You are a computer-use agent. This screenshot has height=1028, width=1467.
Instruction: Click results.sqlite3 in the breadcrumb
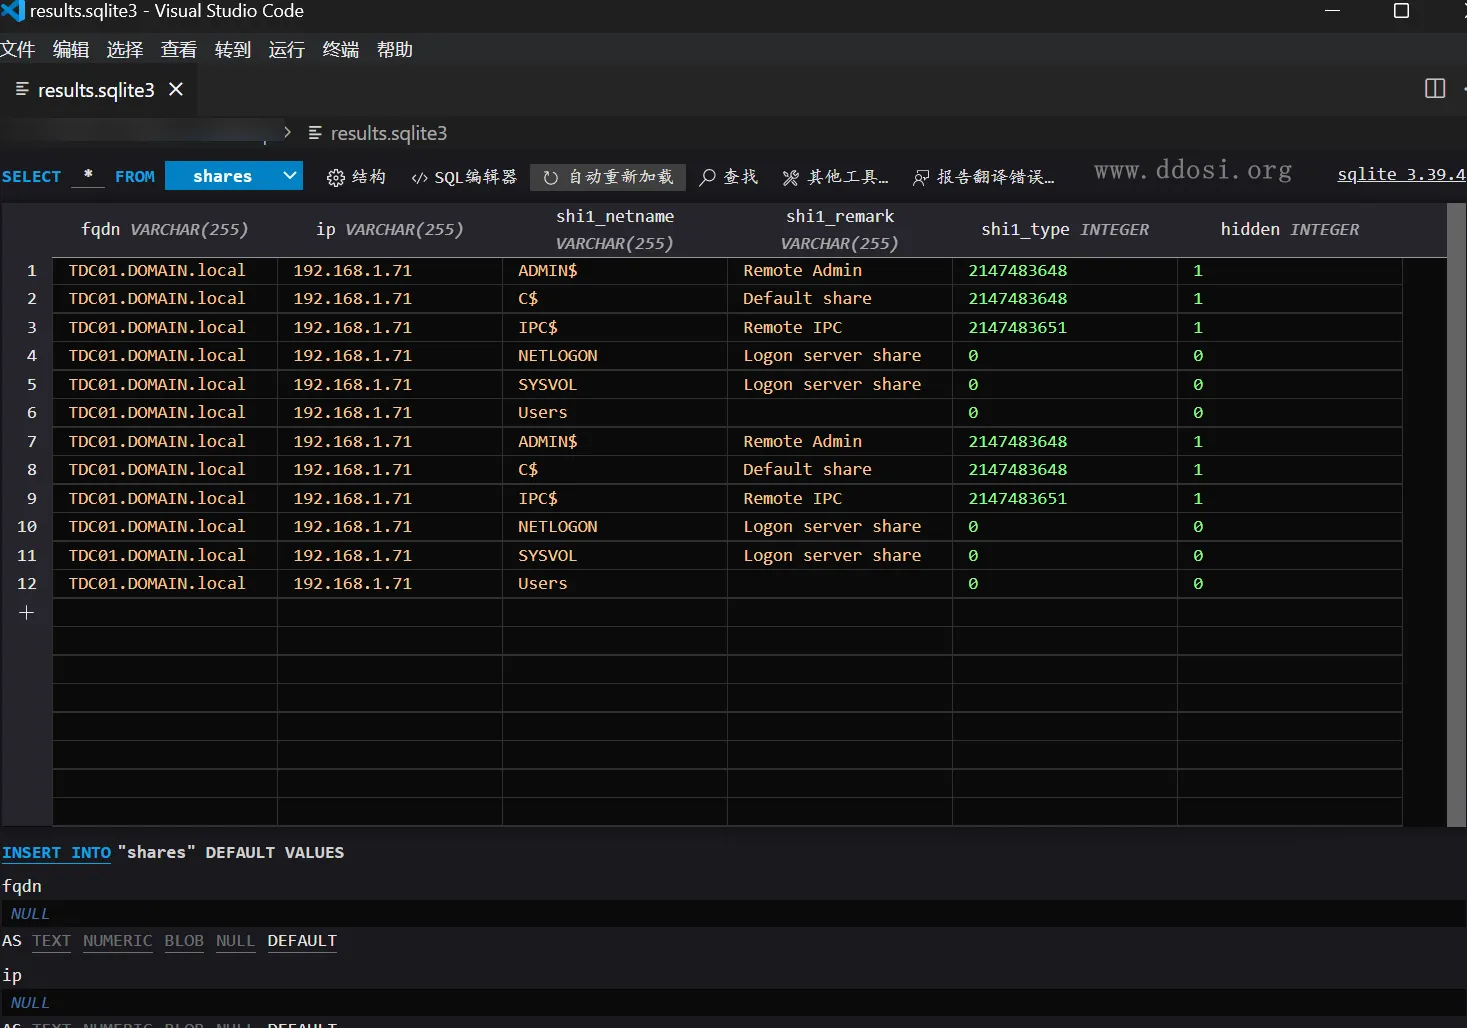click(x=388, y=133)
